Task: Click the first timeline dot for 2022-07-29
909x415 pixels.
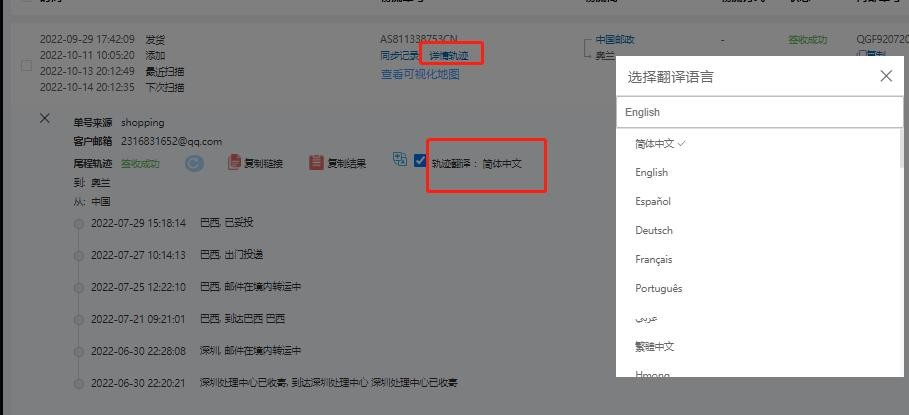Action: pyautogui.click(x=79, y=223)
